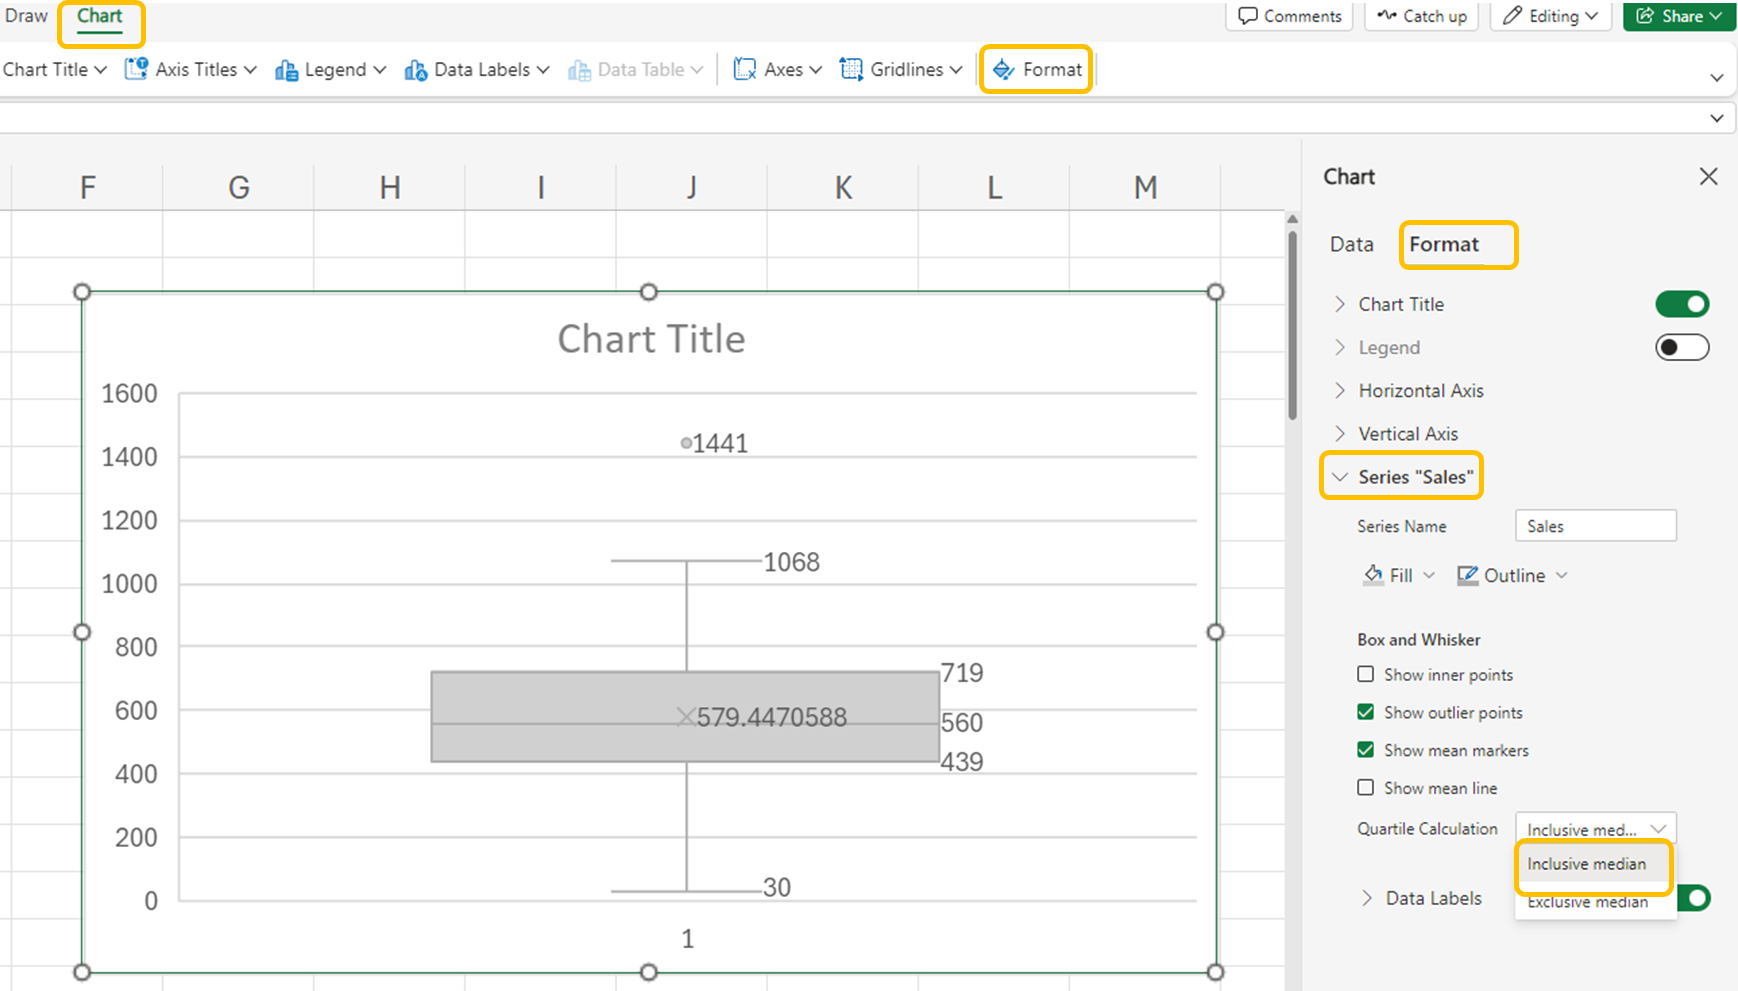Select Inclusive median option

click(1586, 864)
